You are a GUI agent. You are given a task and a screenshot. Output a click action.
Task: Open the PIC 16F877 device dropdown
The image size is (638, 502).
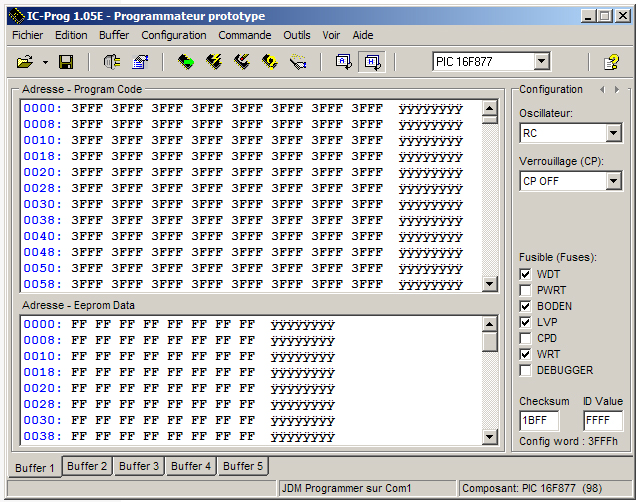coord(542,62)
